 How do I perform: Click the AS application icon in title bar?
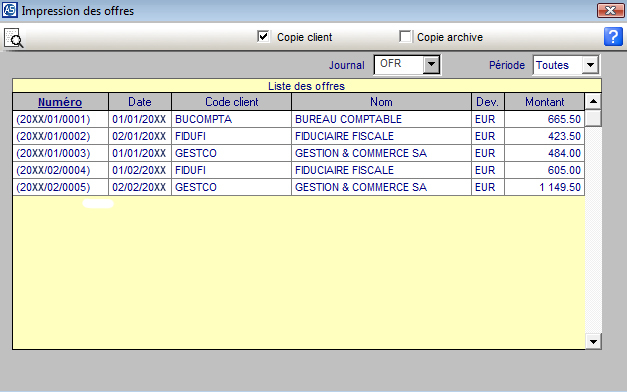pyautogui.click(x=10, y=10)
